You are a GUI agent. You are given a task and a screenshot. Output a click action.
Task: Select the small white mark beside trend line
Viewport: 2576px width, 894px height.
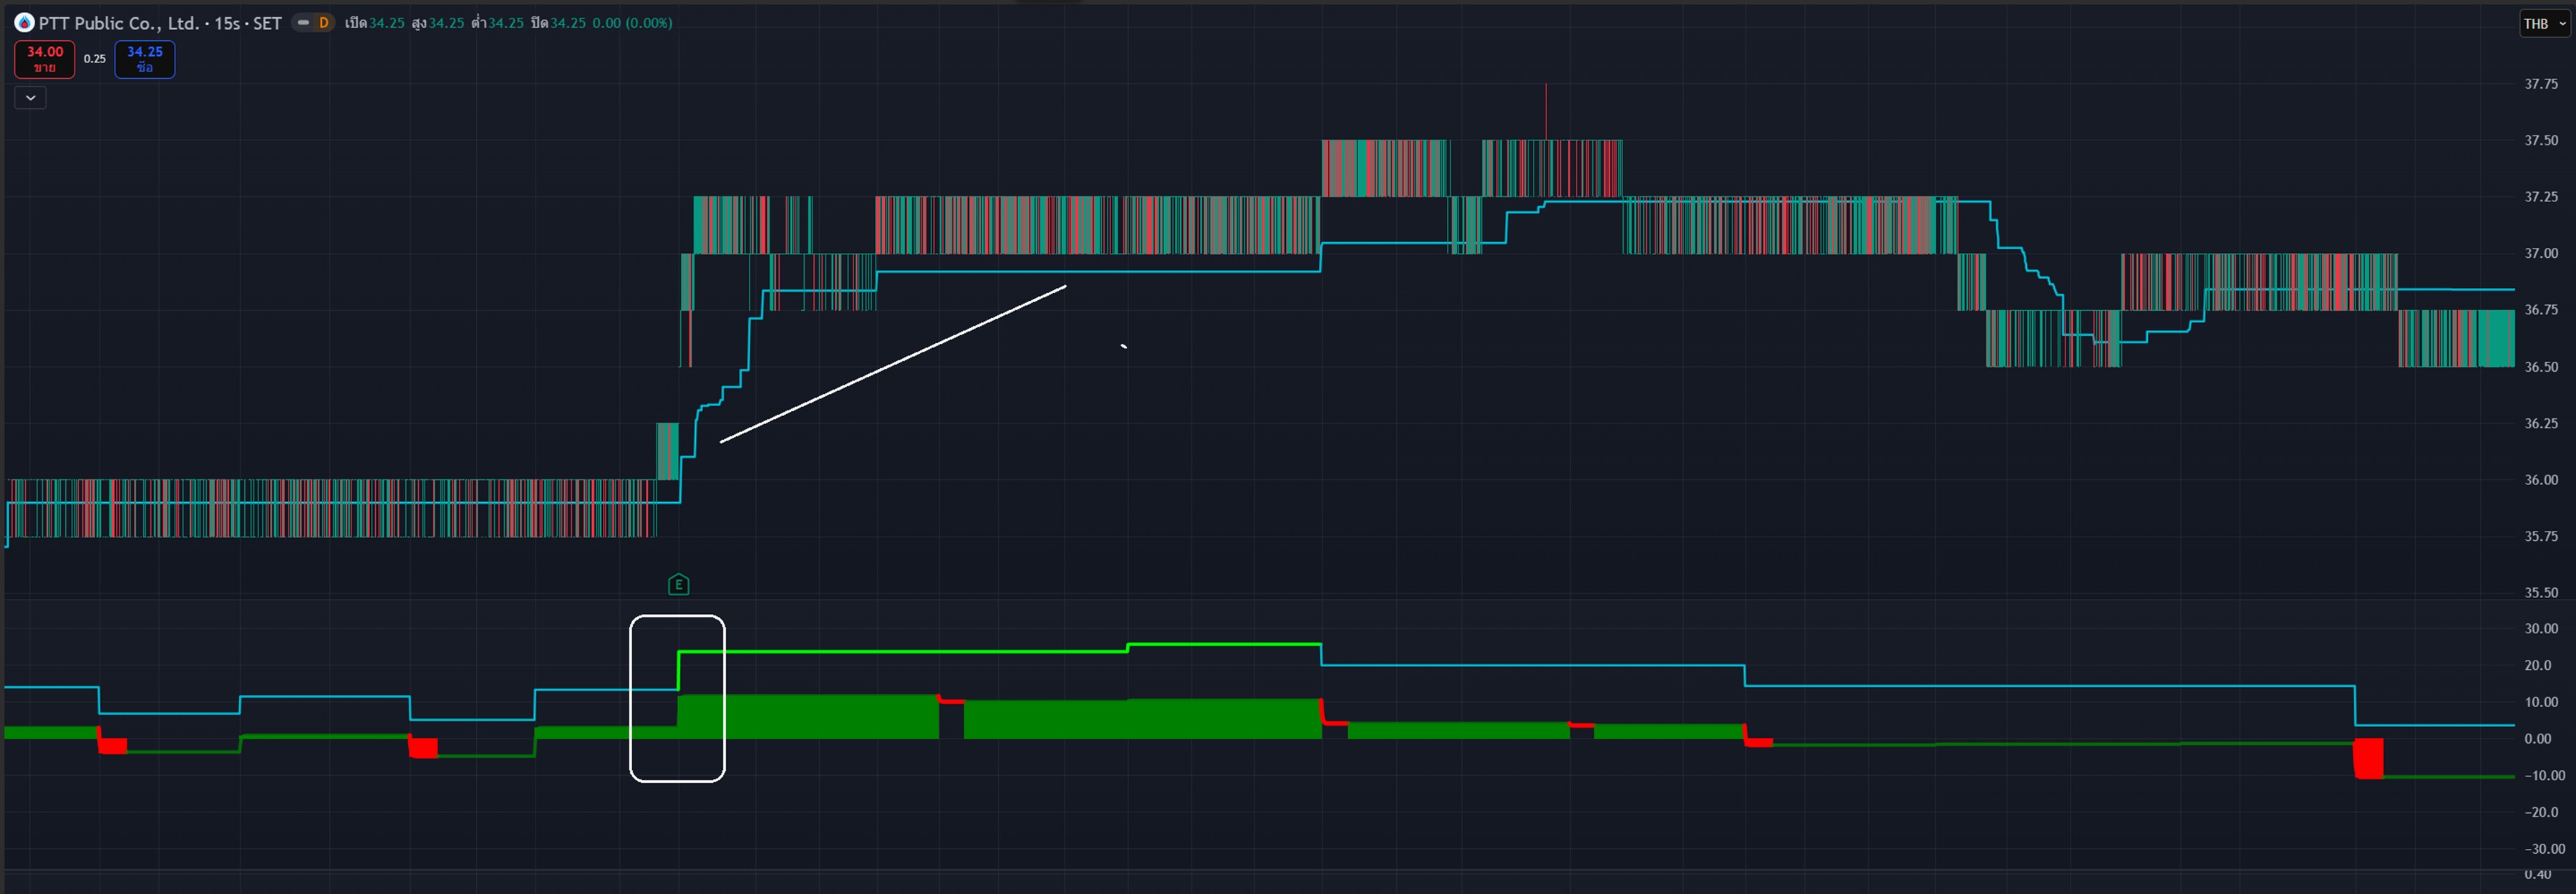tap(1124, 346)
